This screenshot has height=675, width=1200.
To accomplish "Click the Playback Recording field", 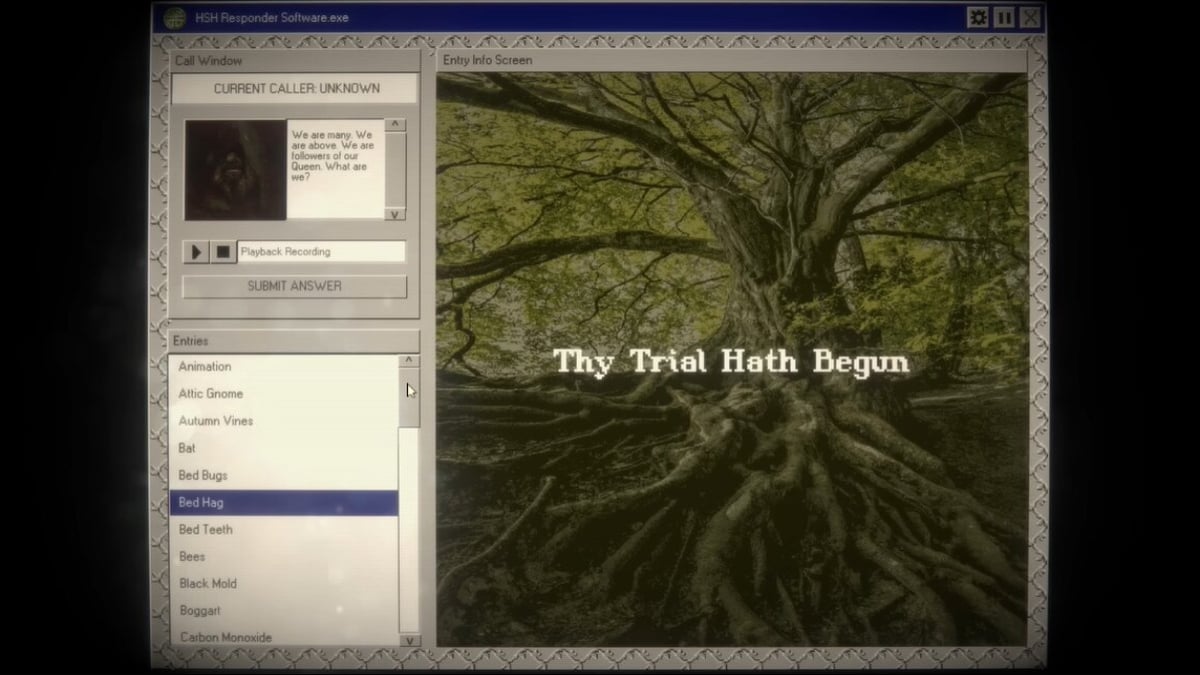I will [x=322, y=252].
